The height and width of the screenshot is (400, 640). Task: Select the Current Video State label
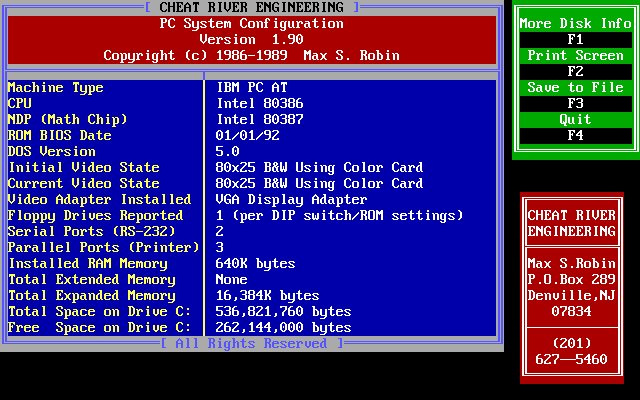pos(84,183)
